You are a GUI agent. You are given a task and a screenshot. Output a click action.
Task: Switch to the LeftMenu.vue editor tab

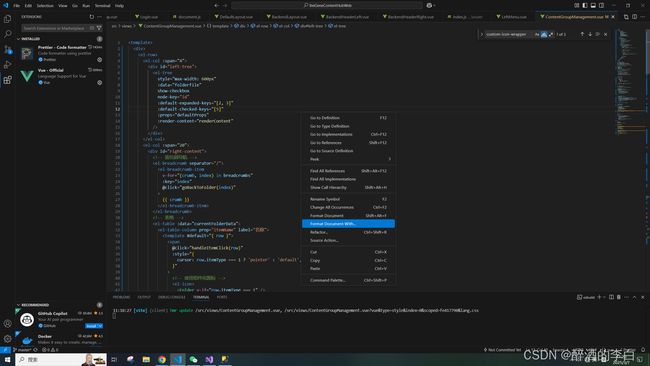(511, 17)
